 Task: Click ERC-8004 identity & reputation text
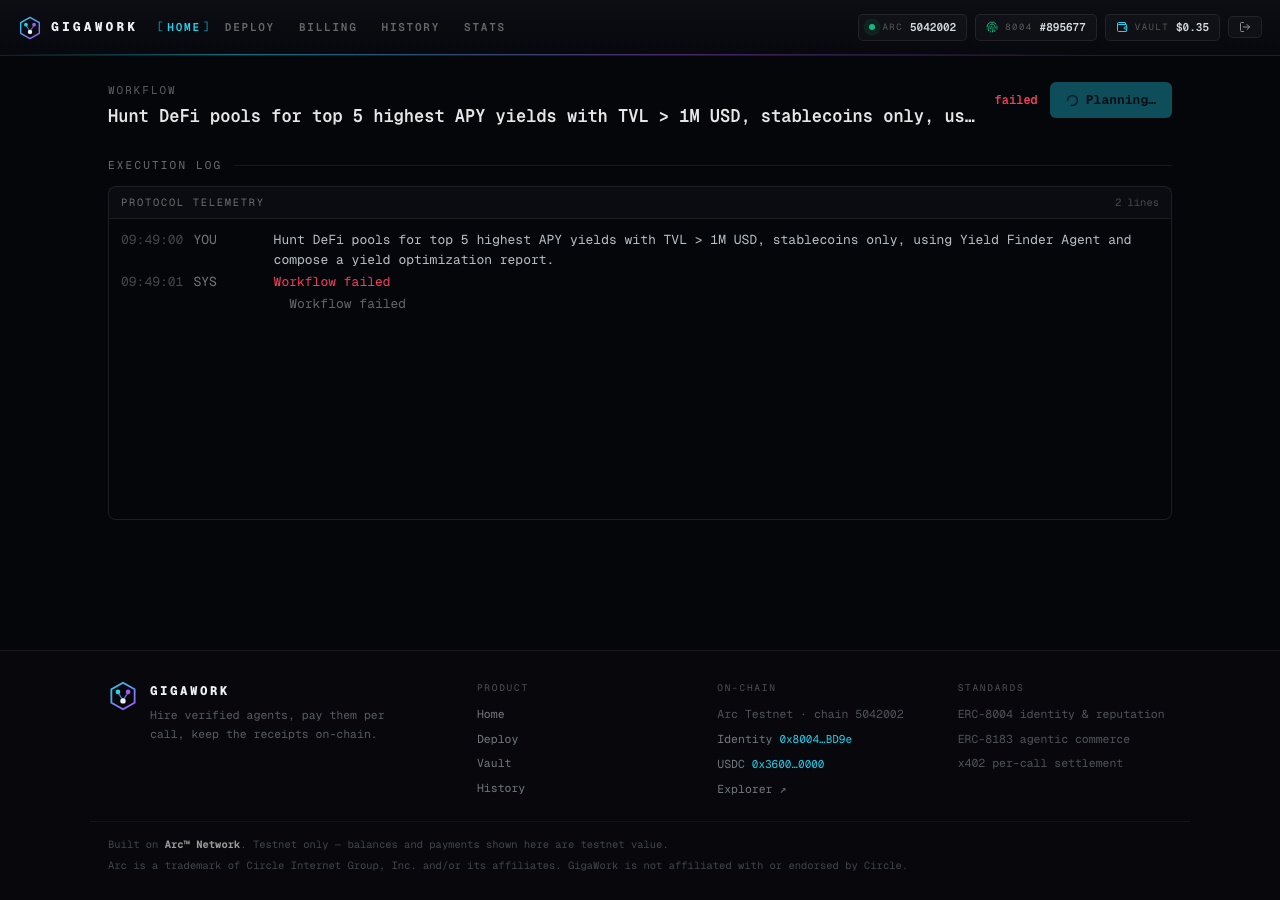[1061, 715]
